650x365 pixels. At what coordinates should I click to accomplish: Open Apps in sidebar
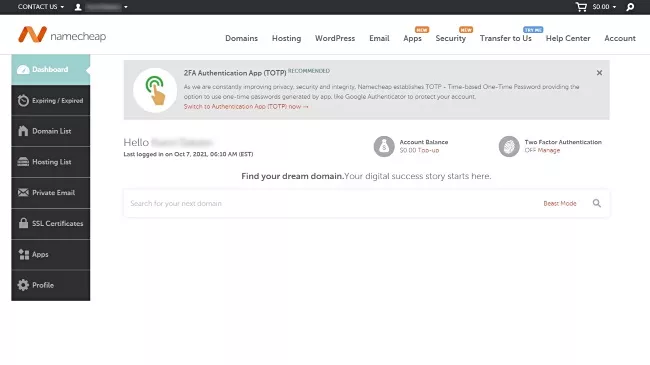[51, 254]
